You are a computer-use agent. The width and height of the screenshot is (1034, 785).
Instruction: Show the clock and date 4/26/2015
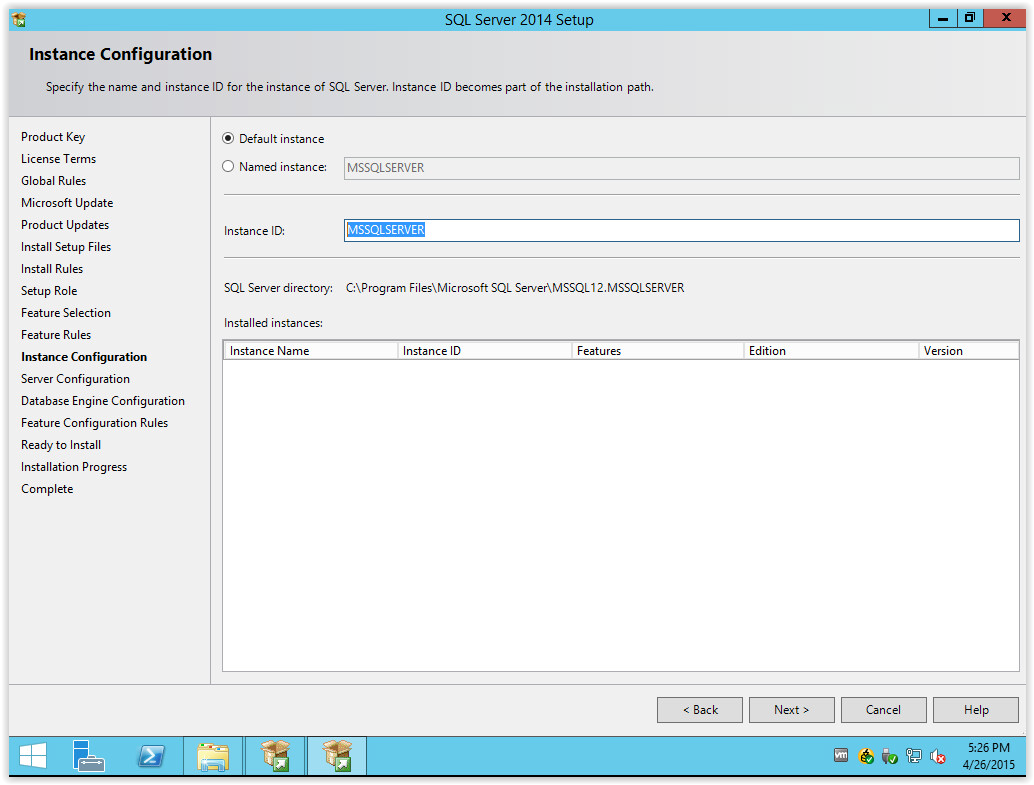(988, 756)
